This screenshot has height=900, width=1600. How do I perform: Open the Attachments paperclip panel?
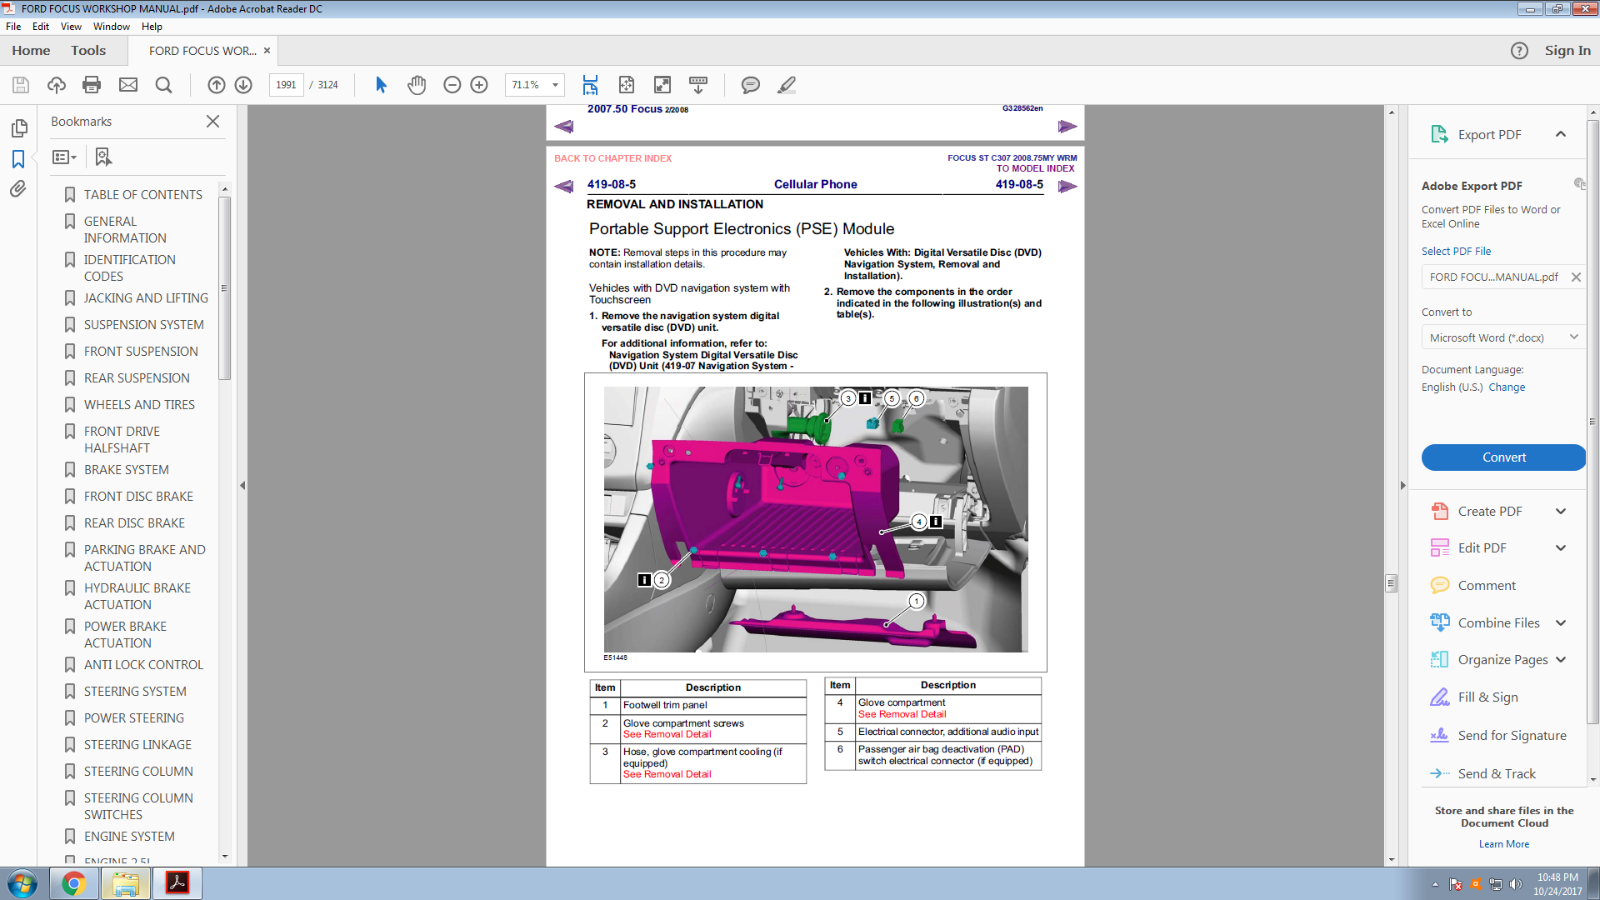click(18, 189)
